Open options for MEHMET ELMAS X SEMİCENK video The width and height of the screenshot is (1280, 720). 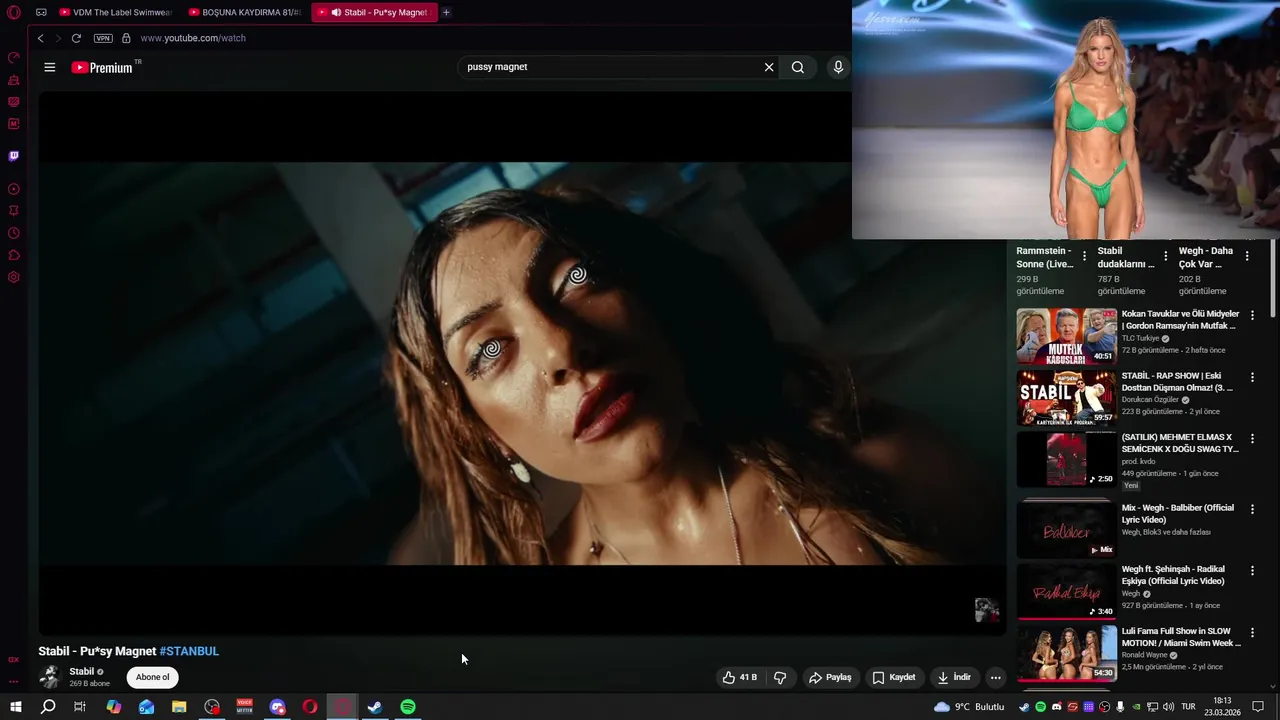[1252, 438]
